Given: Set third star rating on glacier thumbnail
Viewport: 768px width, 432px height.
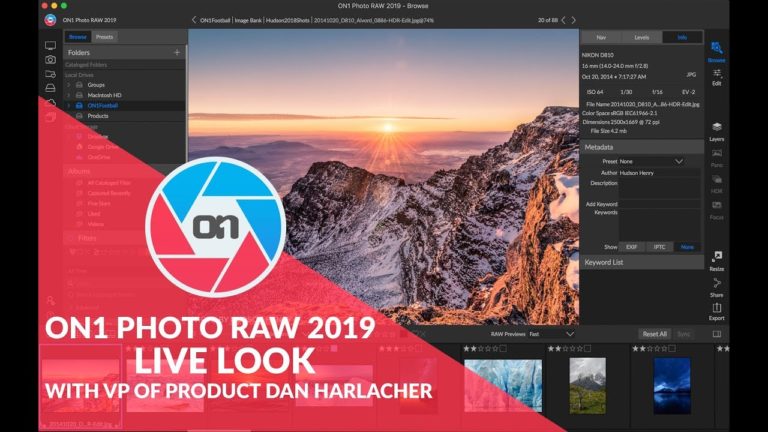Looking at the screenshot, I should point(480,348).
